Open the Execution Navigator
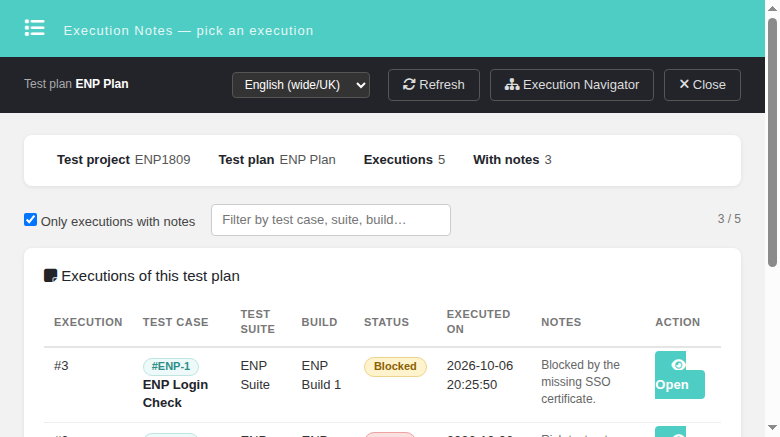Image resolution: width=780 pixels, height=437 pixels. pyautogui.click(x=572, y=85)
